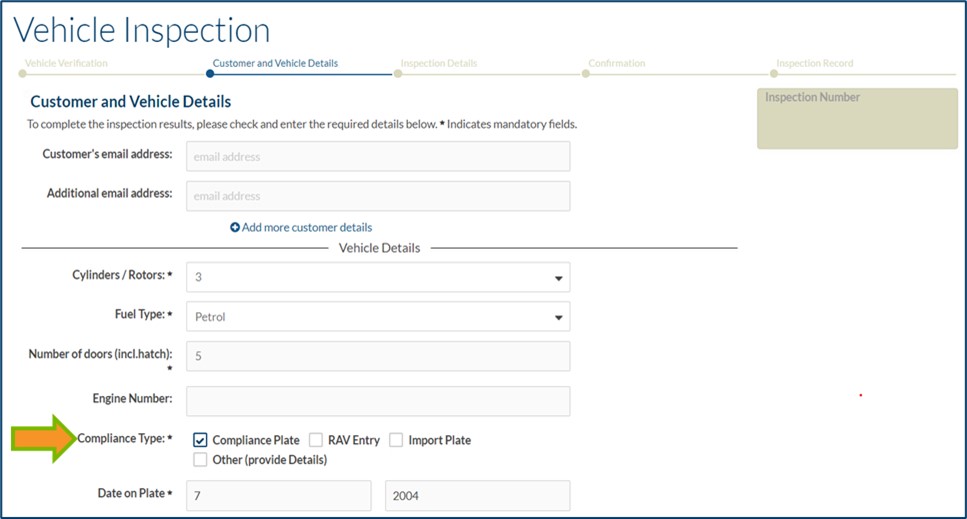
Task: Click the Inspection Details step dot
Action: pyautogui.click(x=398, y=73)
